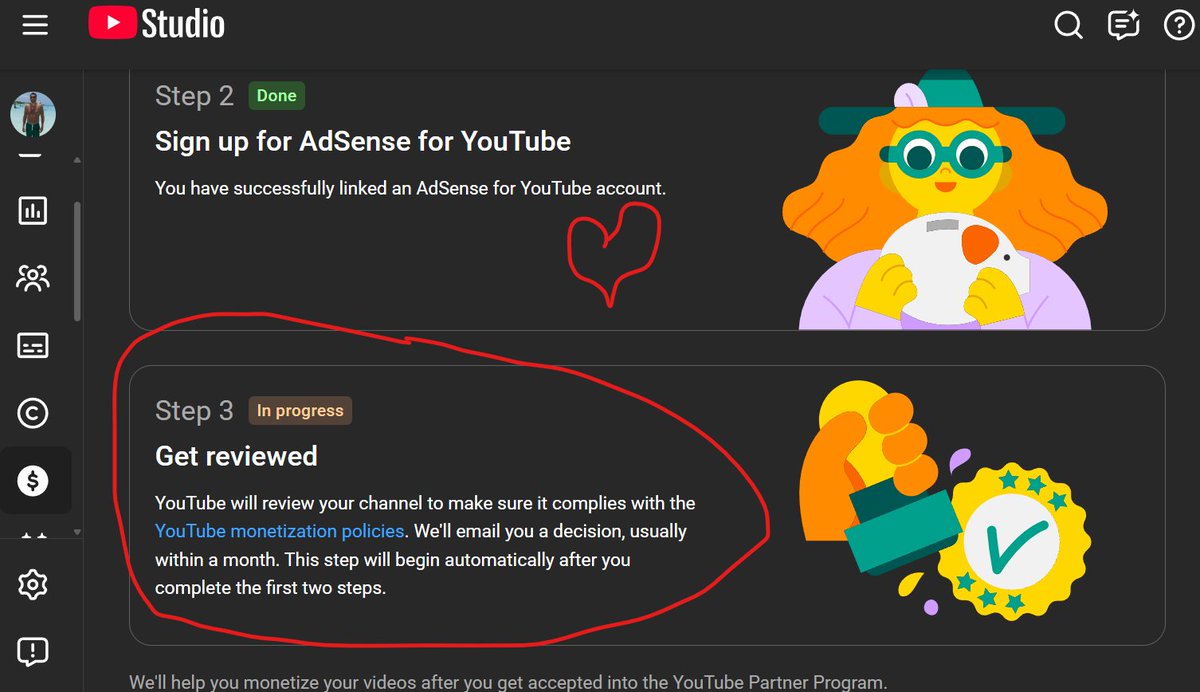The image size is (1200, 692).
Task: Click the "Step 2" label
Action: click(x=194, y=96)
